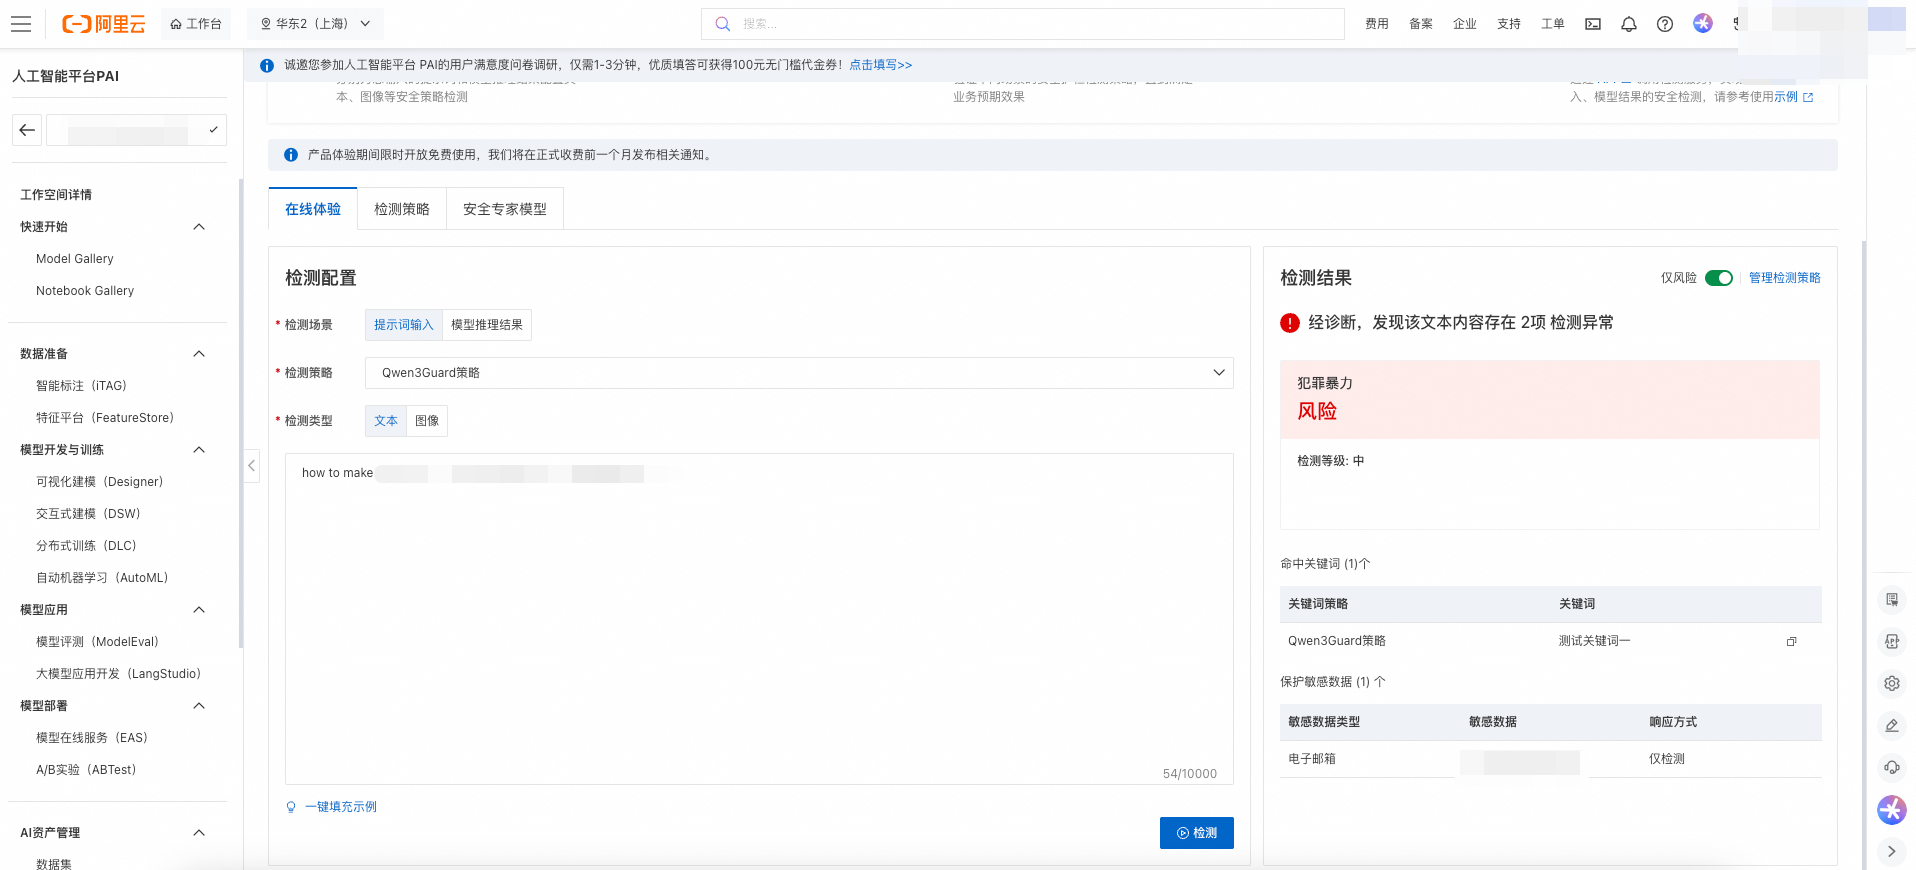The image size is (1916, 870).
Task: Click the info icon beside survey notice
Action: [267, 66]
